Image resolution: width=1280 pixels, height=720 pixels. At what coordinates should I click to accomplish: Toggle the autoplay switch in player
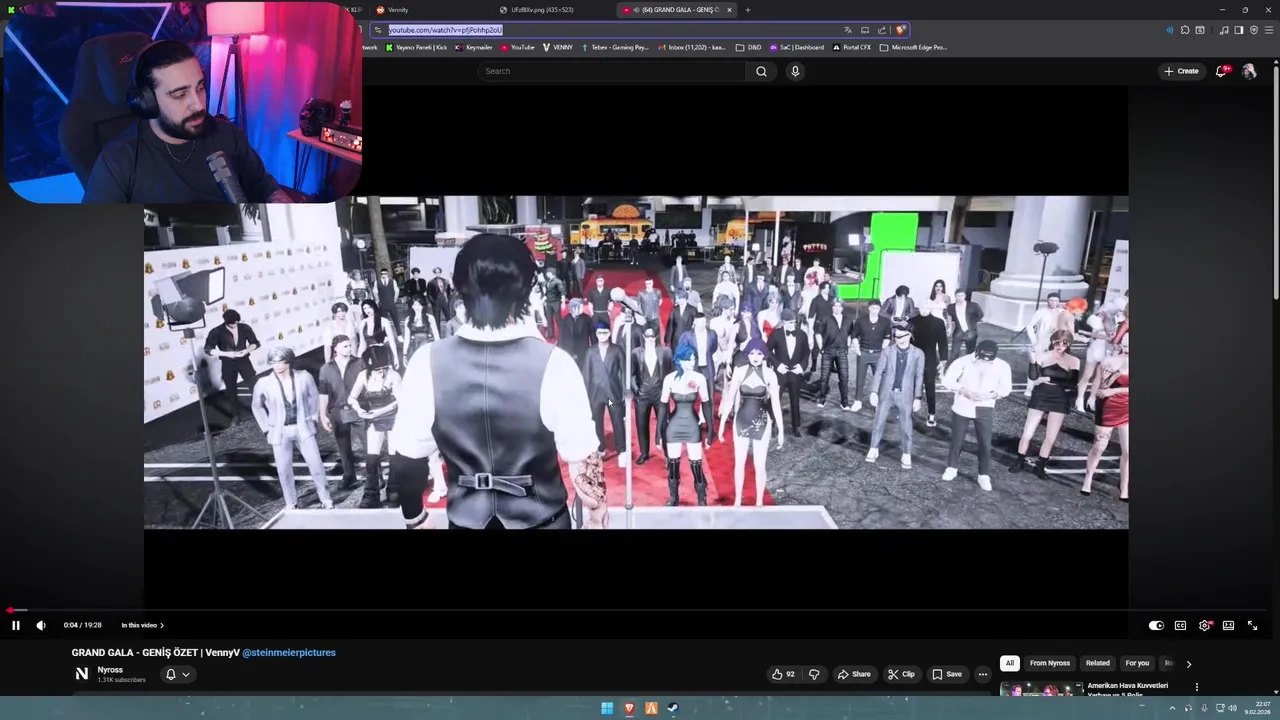tap(1156, 625)
